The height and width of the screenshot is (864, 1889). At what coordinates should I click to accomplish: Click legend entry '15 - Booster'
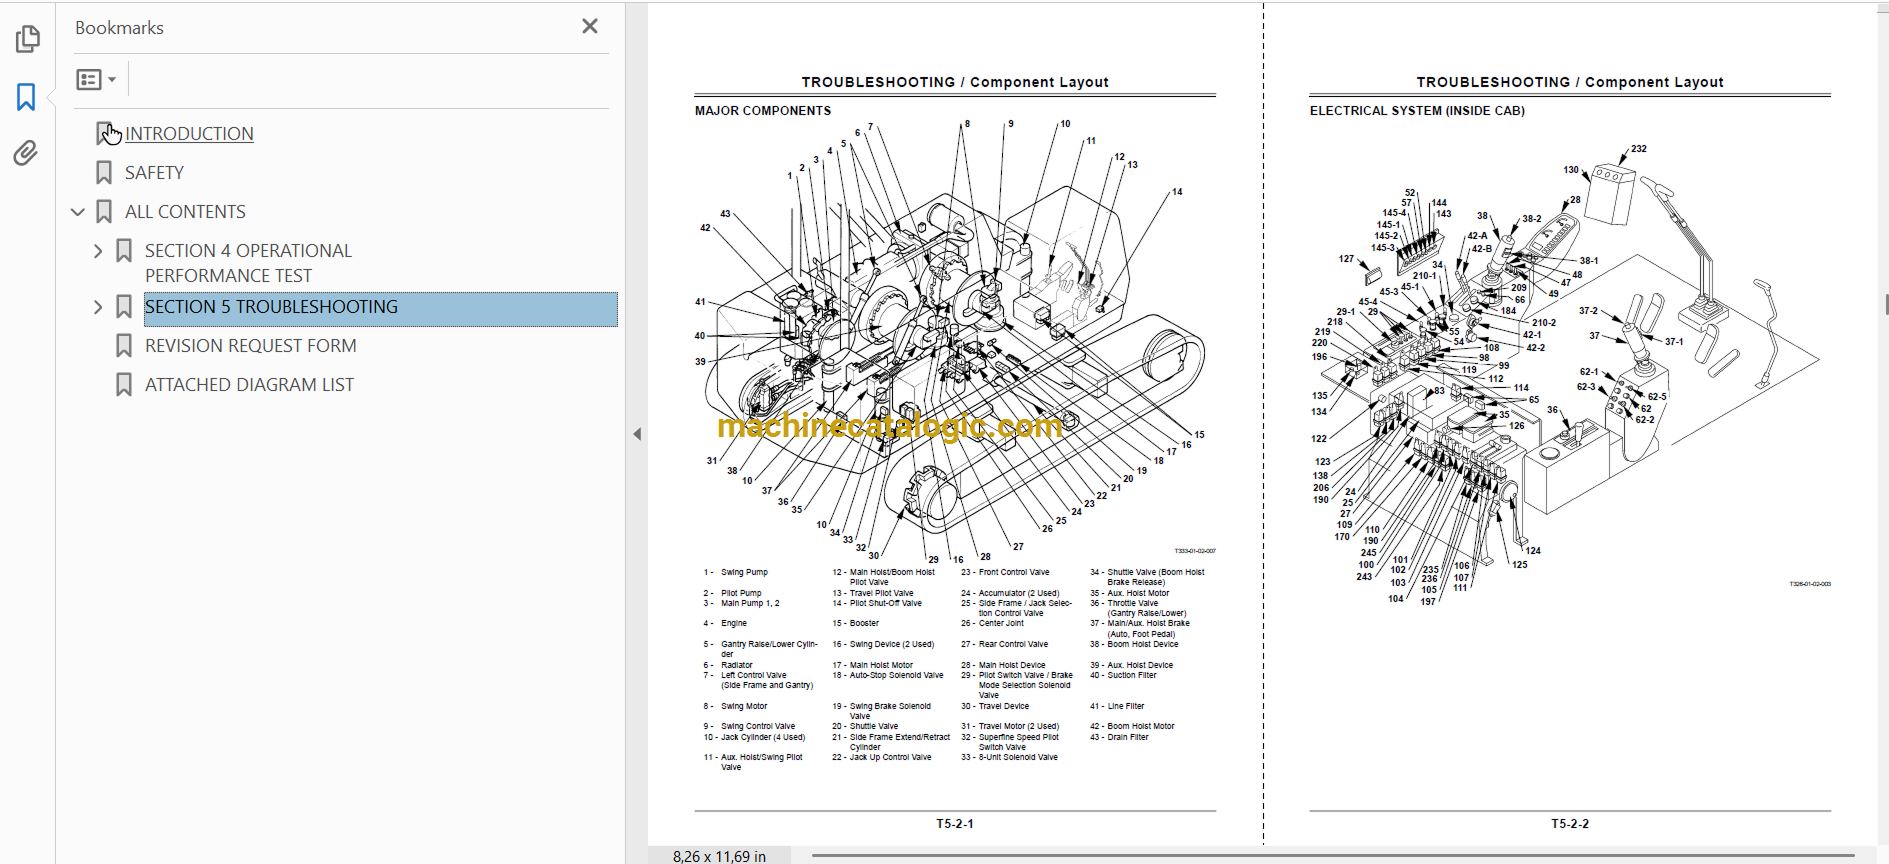856,623
